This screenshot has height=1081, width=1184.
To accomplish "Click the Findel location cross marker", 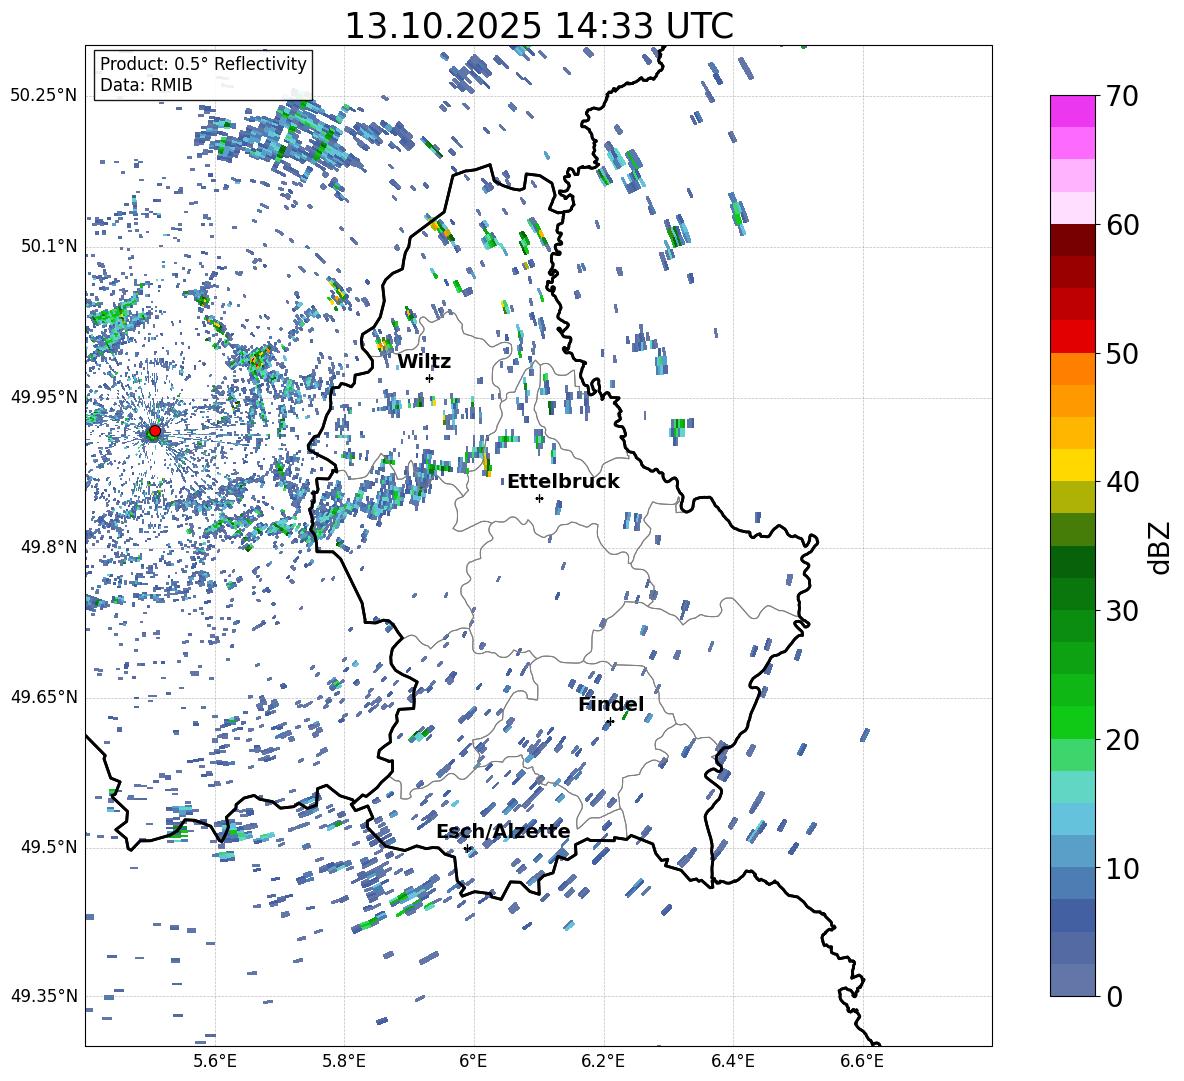I will (x=610, y=721).
